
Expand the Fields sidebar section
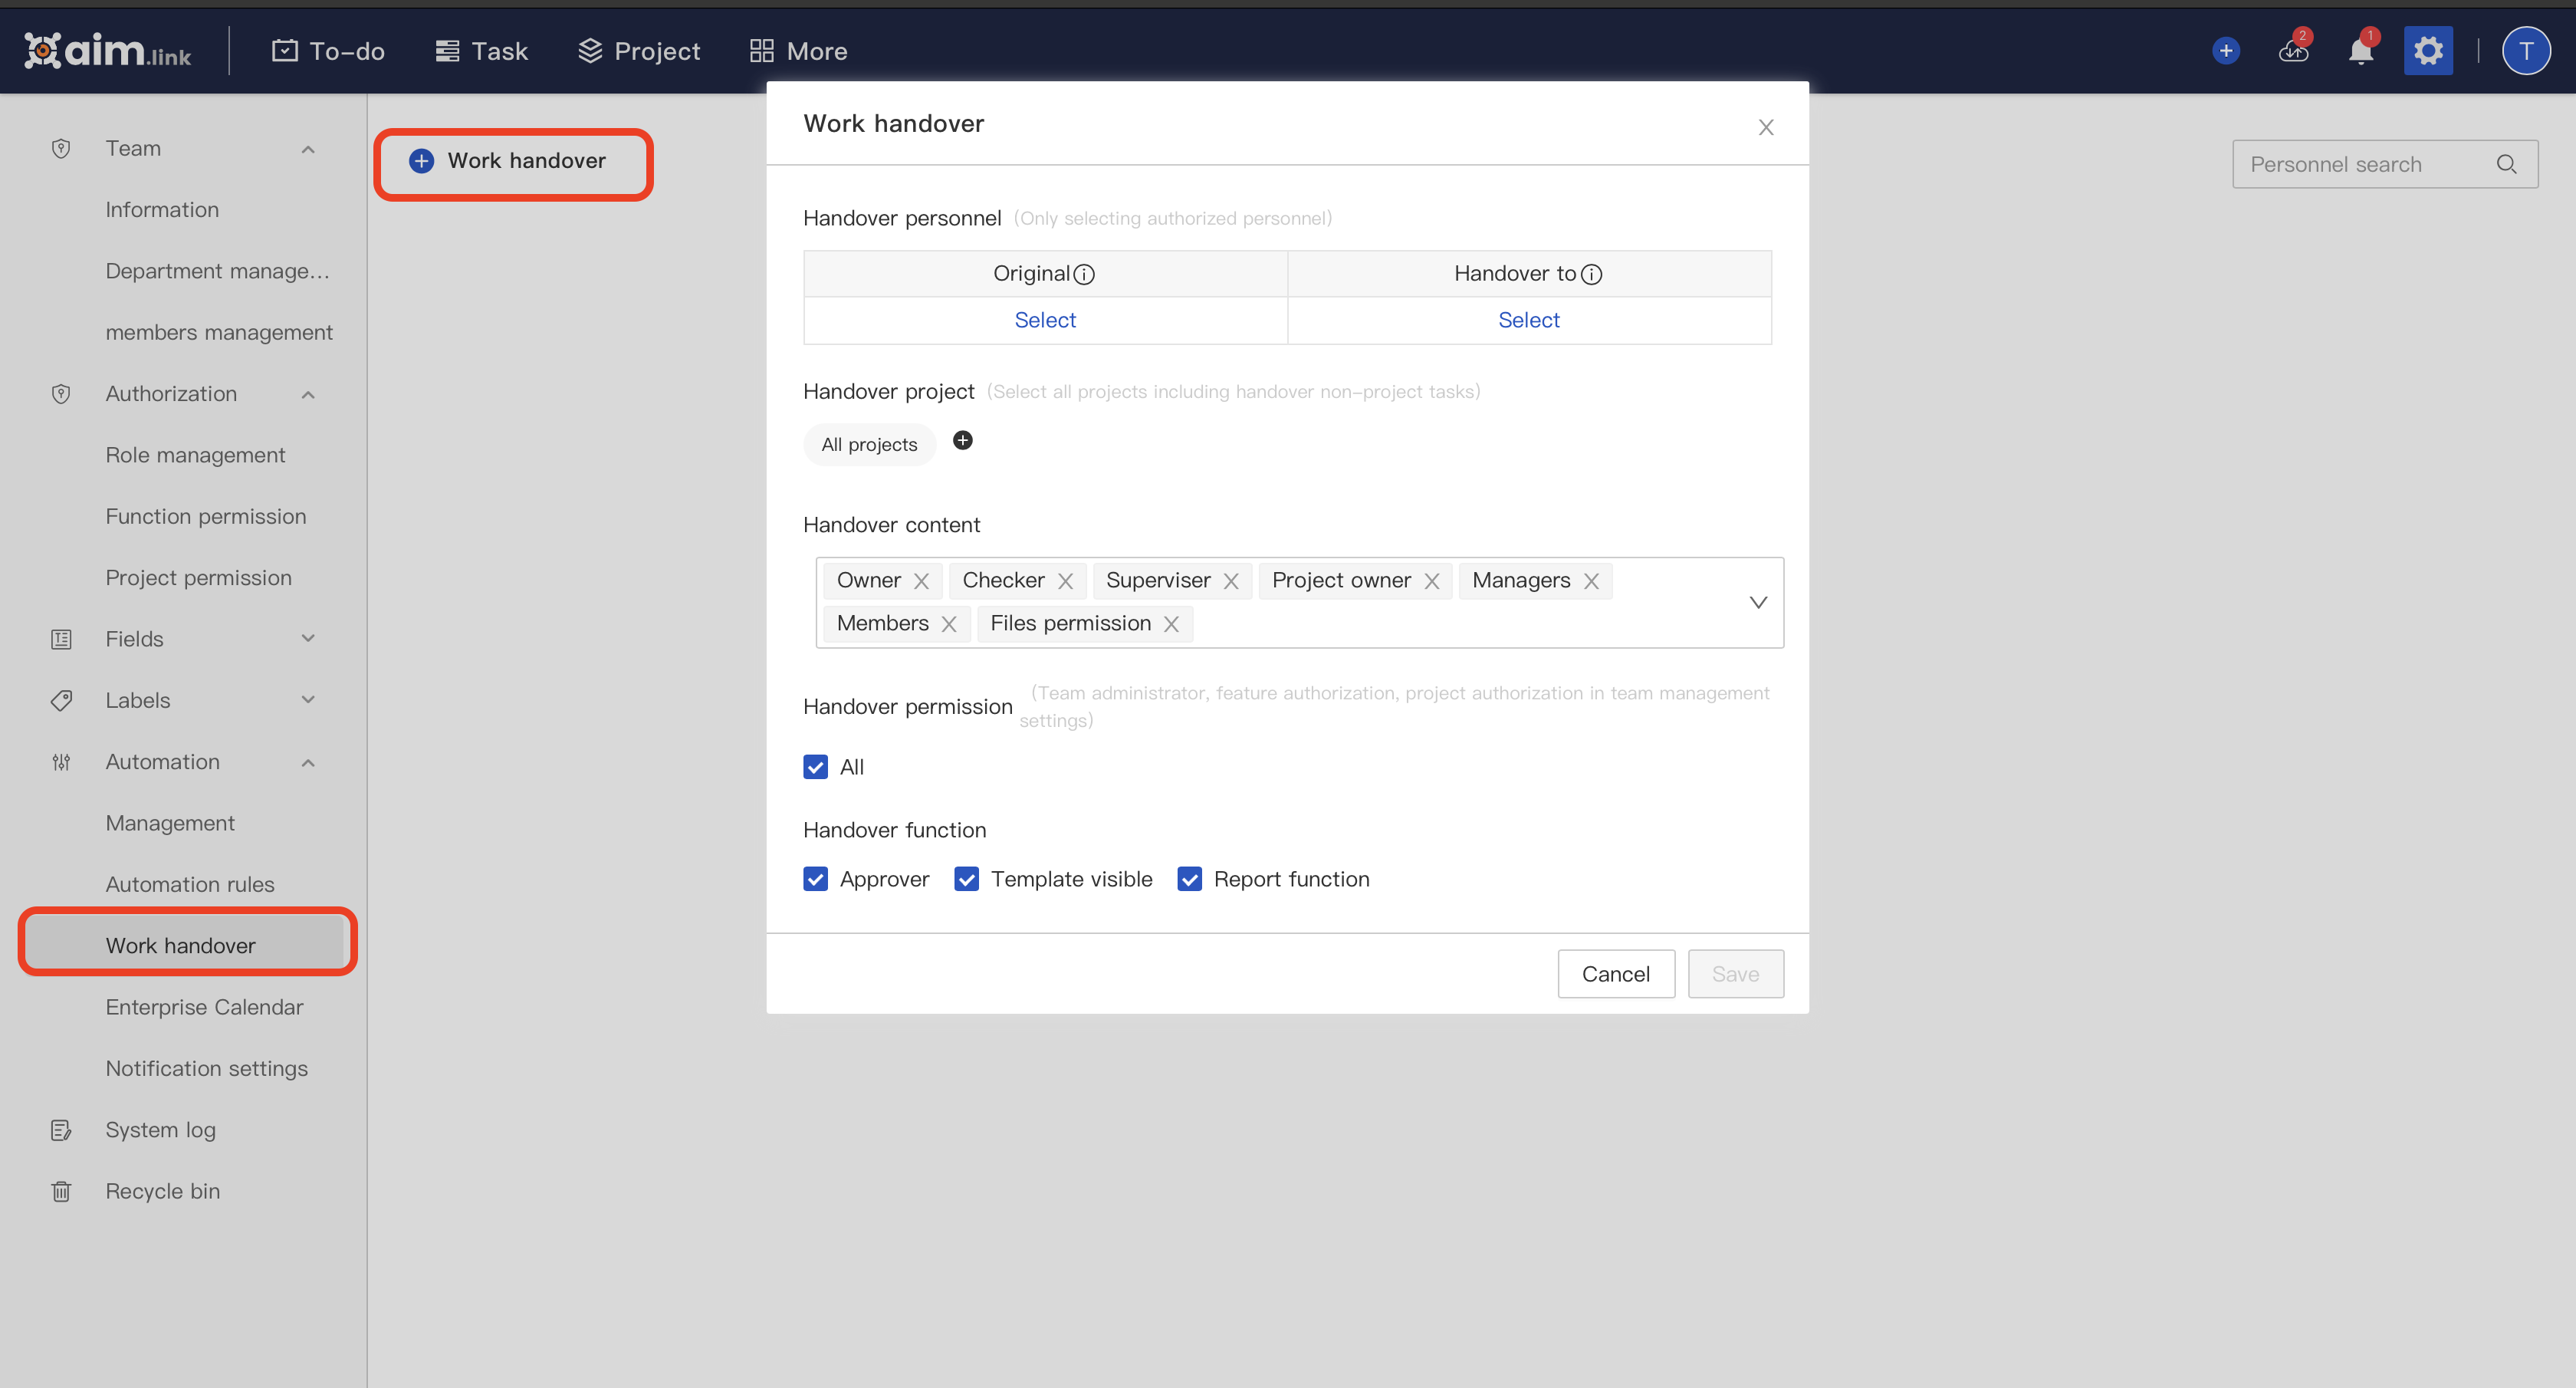pyautogui.click(x=308, y=639)
